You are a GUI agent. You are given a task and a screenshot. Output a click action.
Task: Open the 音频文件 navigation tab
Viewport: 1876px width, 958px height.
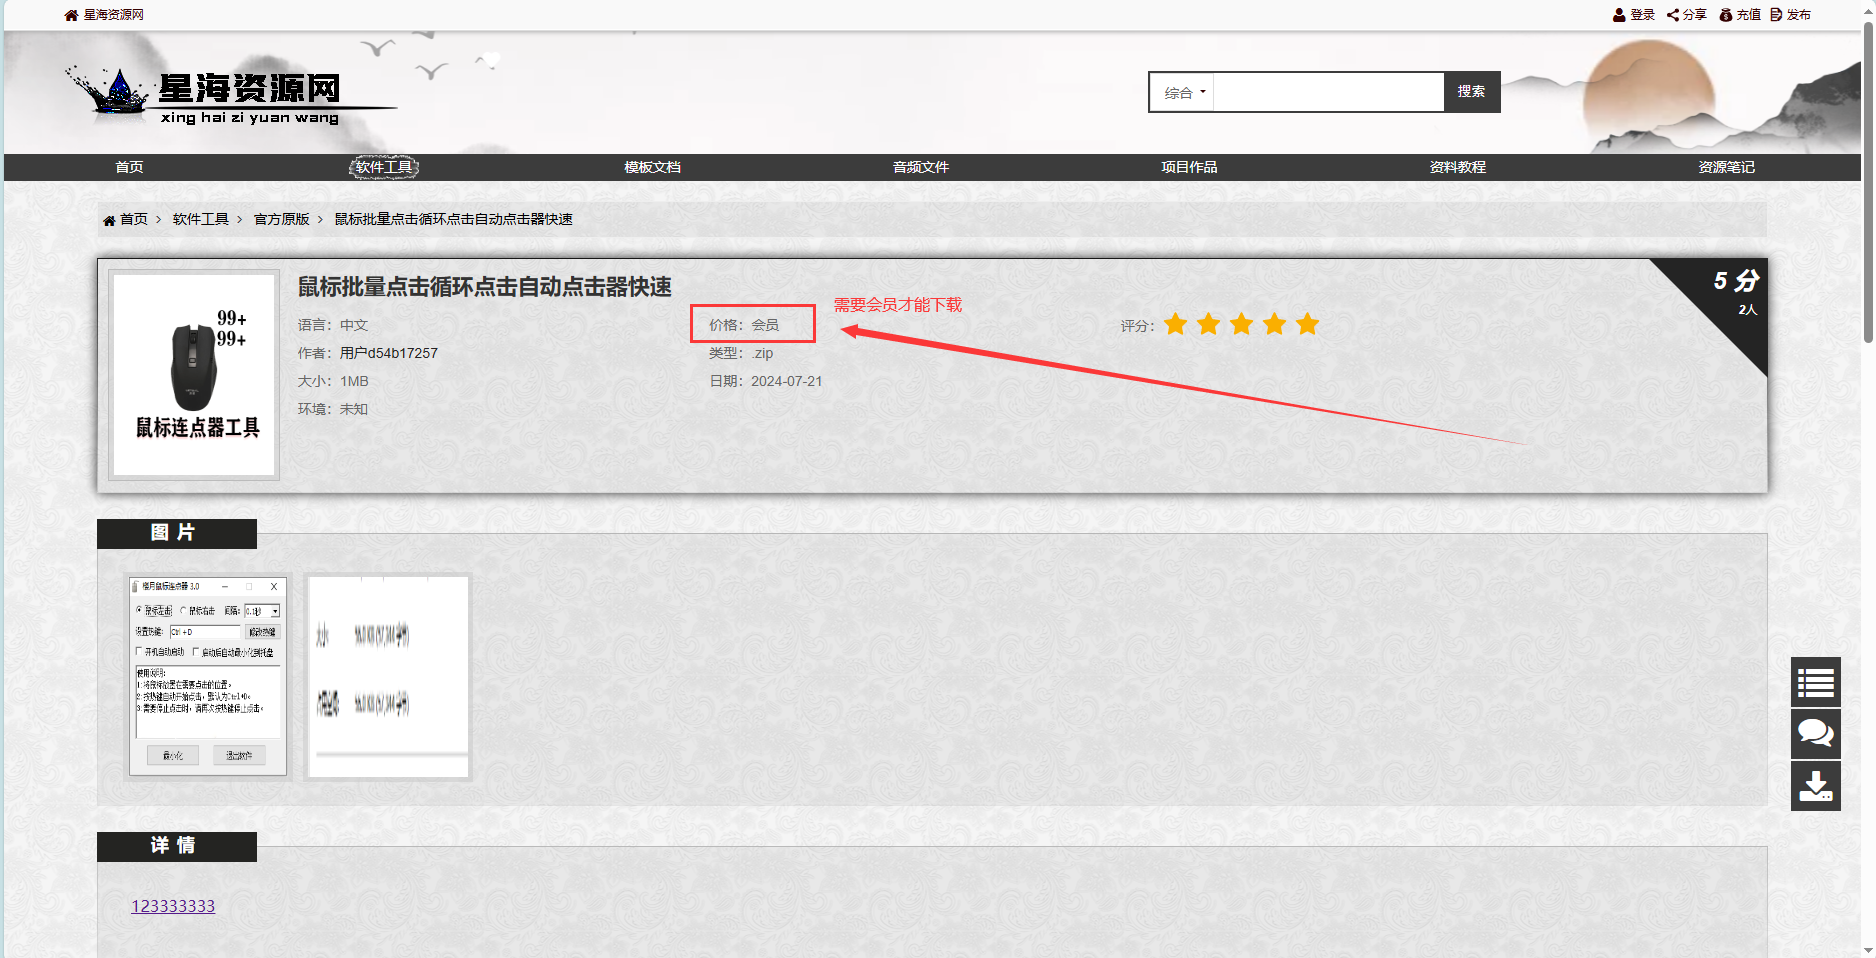click(x=920, y=167)
